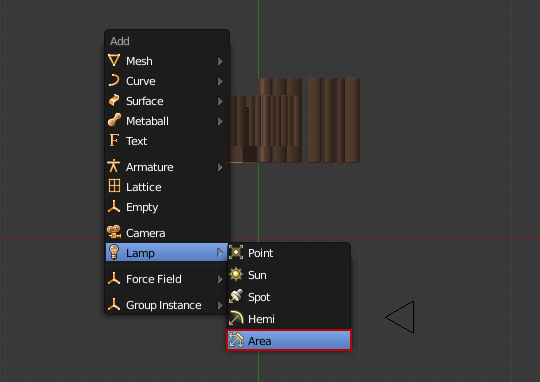Click the Sun lamp icon

click(x=236, y=275)
